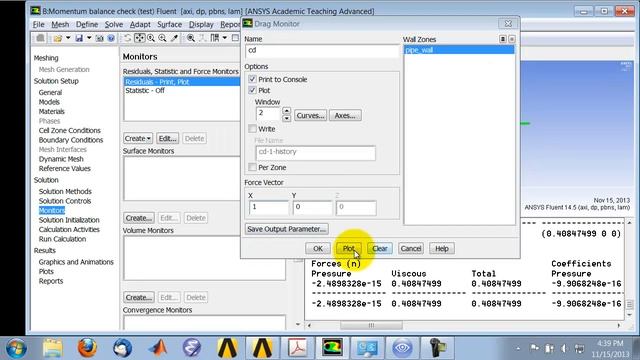Image resolution: width=640 pixels, height=360 pixels.
Task: Click the zoom in magnifier icon
Action: 151,38
